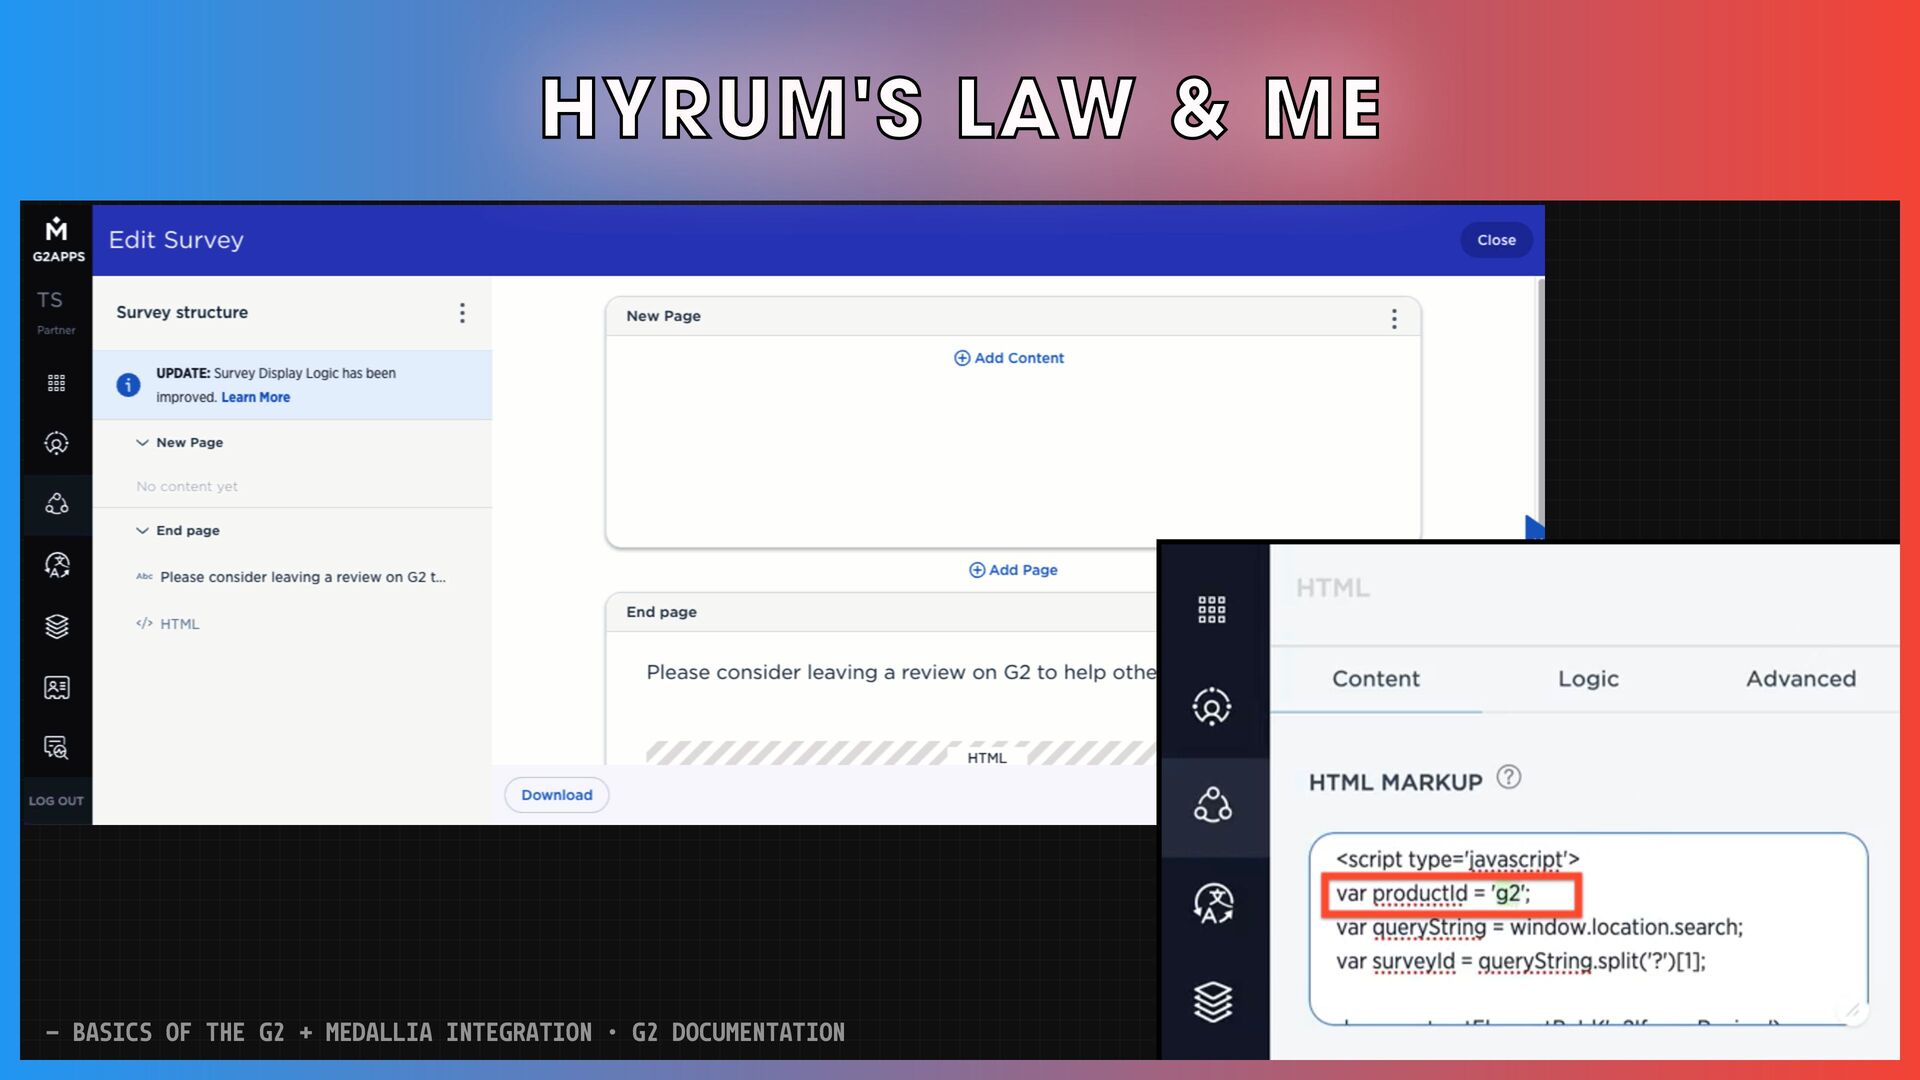Click the Close button in header
Screen dimensions: 1920x1080
click(x=1496, y=240)
